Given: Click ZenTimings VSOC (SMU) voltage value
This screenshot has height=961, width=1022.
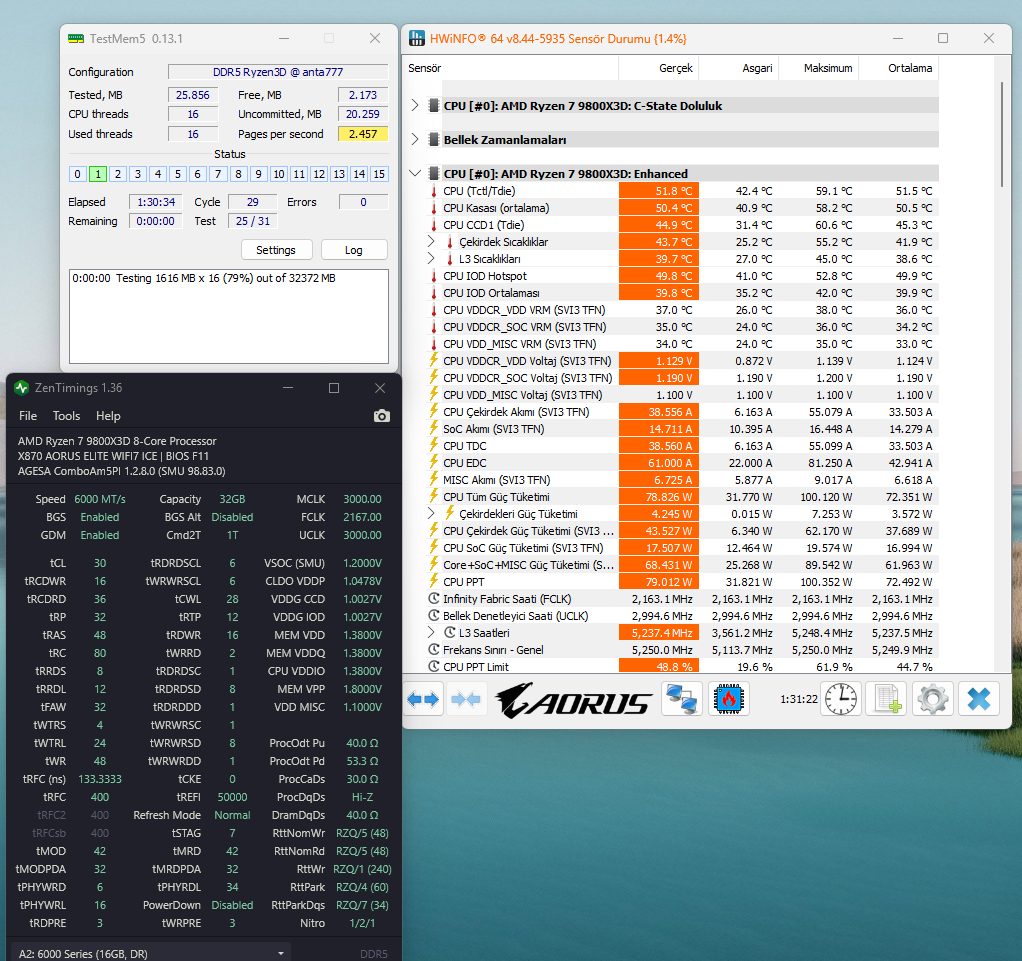Looking at the screenshot, I should pyautogui.click(x=362, y=563).
